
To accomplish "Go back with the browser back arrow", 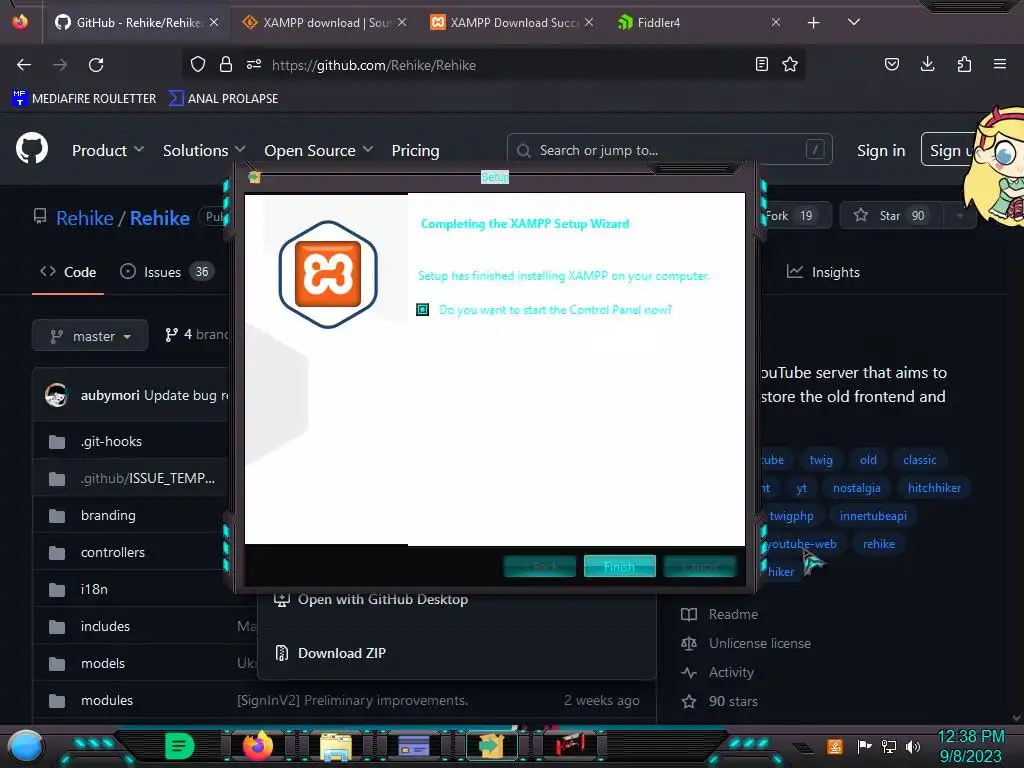I will click(24, 65).
